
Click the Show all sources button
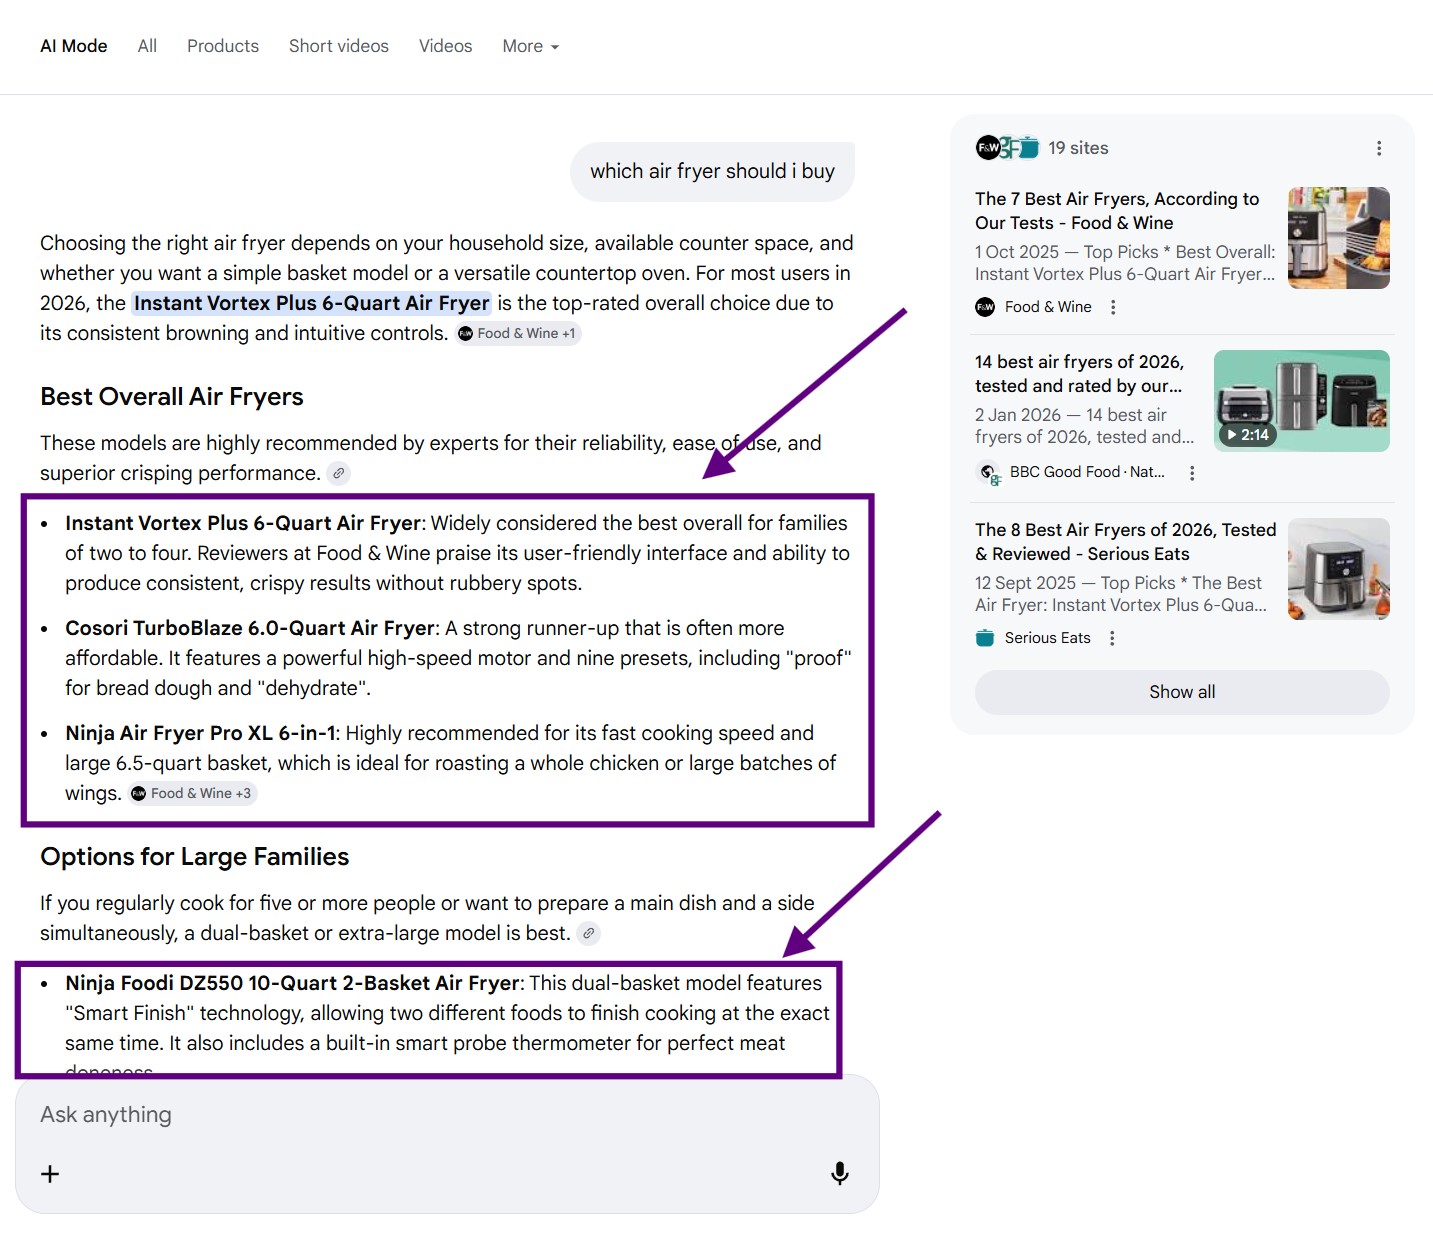[1181, 692]
